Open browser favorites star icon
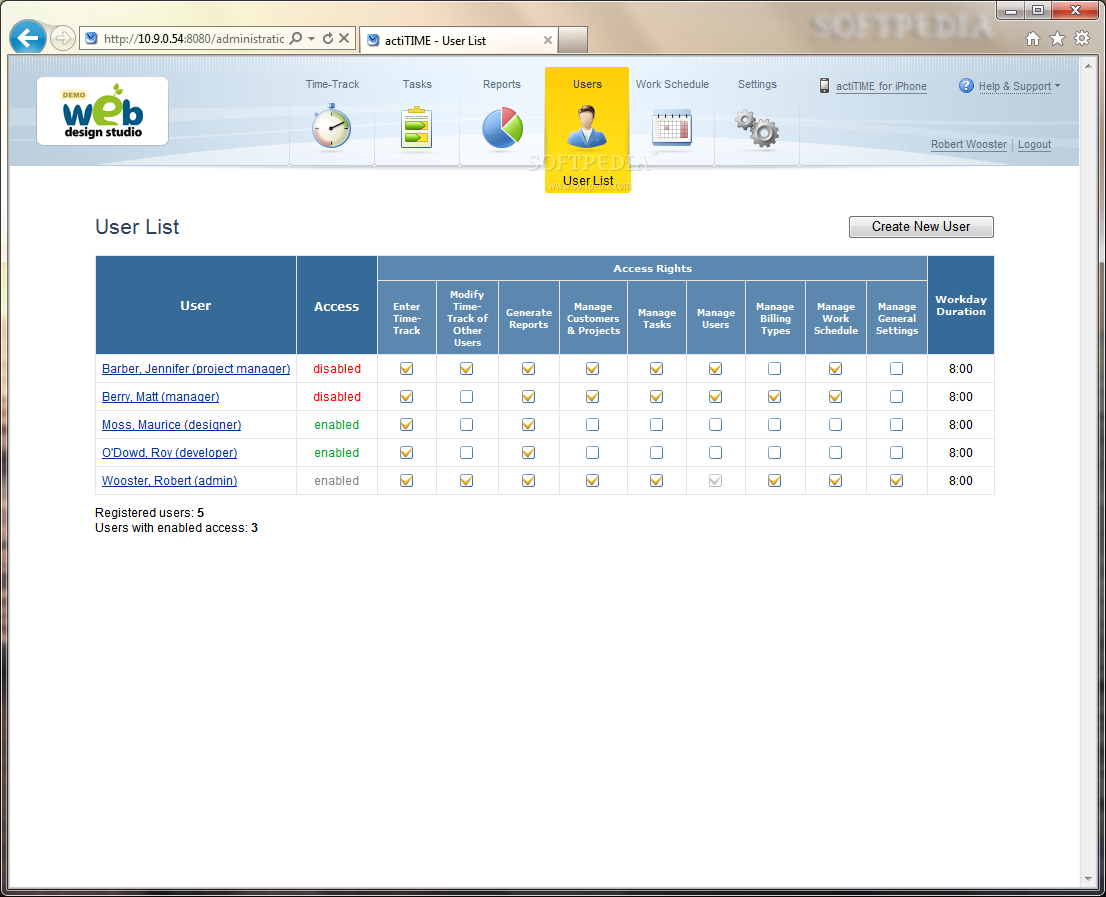This screenshot has height=897, width=1106. click(1057, 39)
